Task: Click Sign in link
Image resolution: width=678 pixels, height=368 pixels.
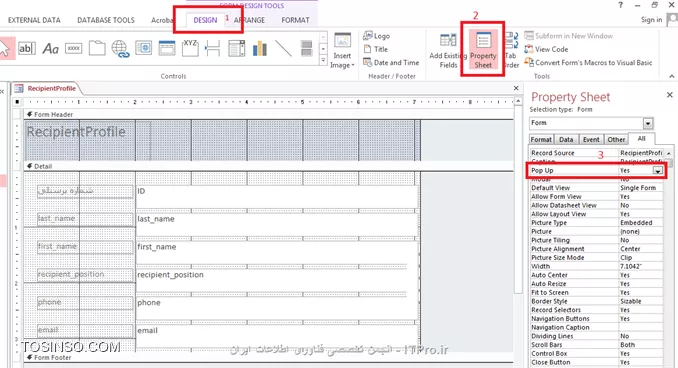Action: click(x=651, y=20)
